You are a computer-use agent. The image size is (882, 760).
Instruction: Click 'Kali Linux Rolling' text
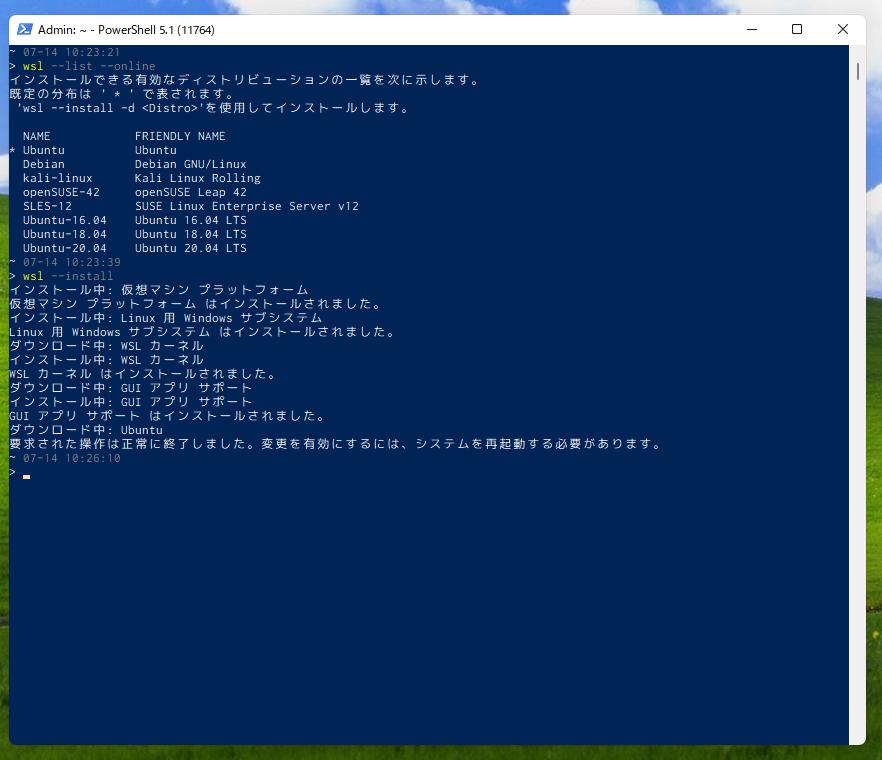(197, 178)
